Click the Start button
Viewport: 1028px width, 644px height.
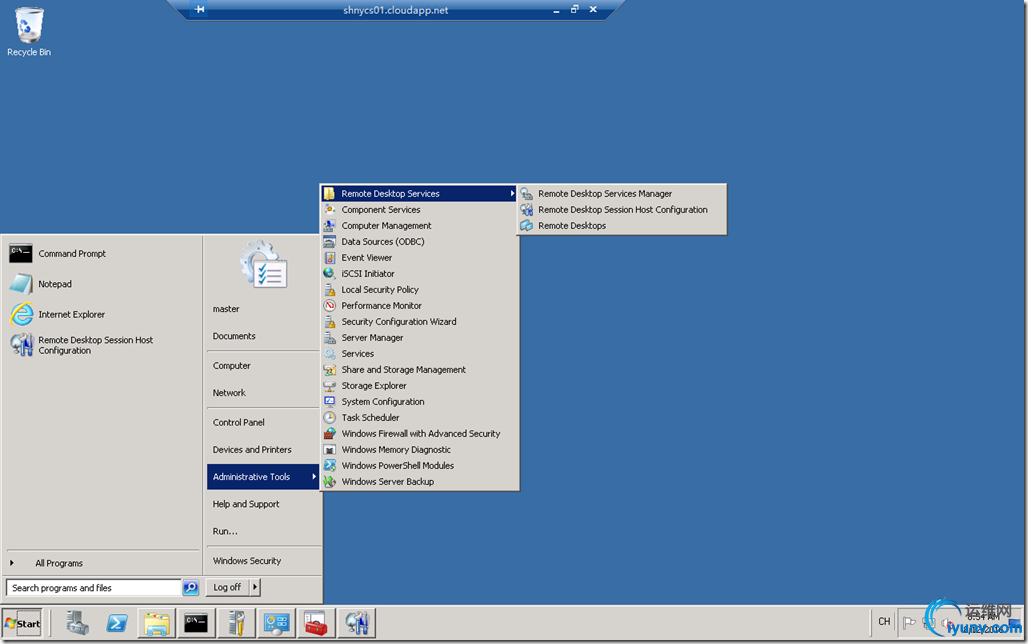tap(22, 623)
